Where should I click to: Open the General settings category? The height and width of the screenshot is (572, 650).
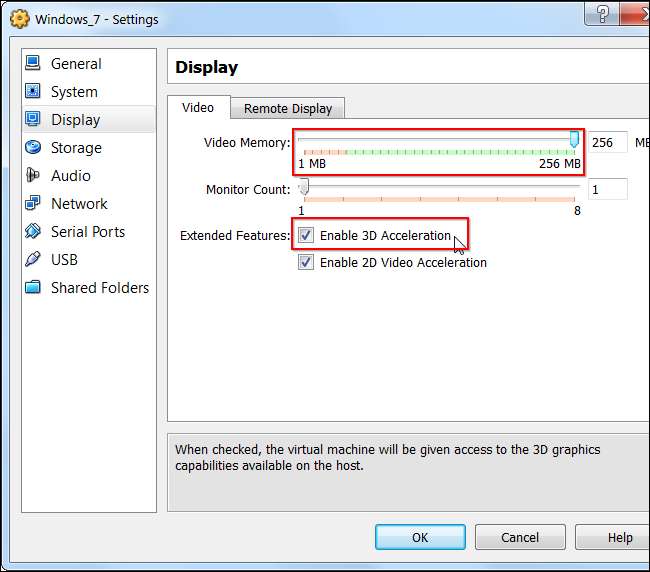point(89,63)
